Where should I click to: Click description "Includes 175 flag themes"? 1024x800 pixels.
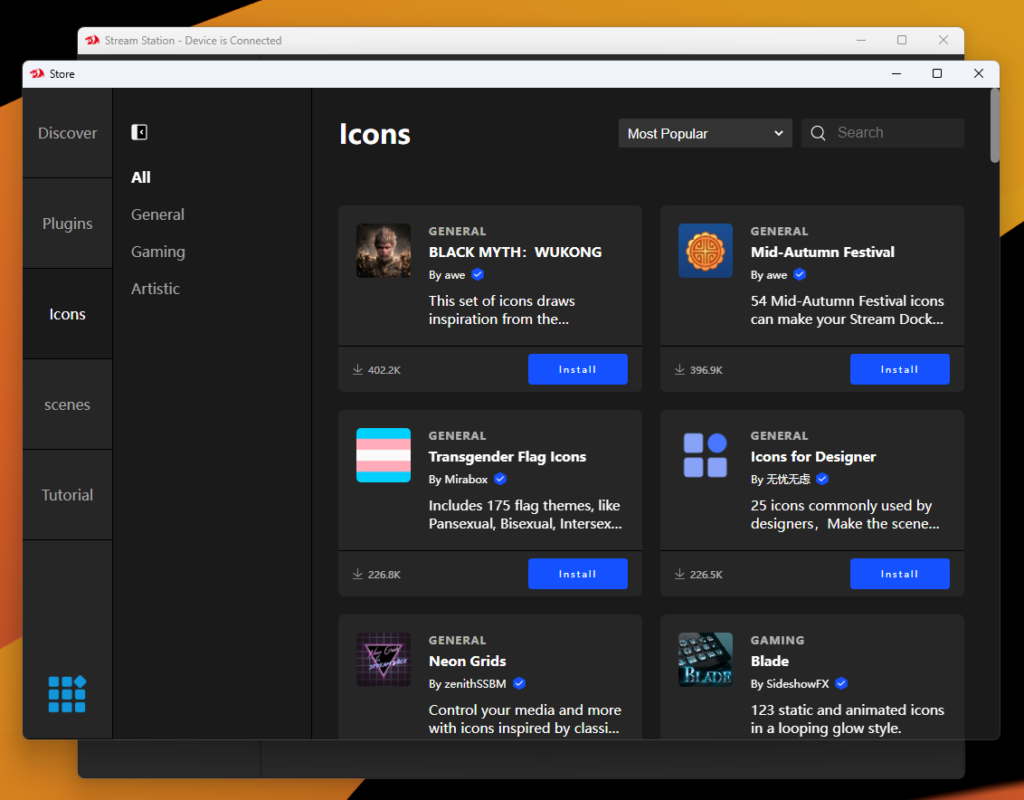point(525,515)
